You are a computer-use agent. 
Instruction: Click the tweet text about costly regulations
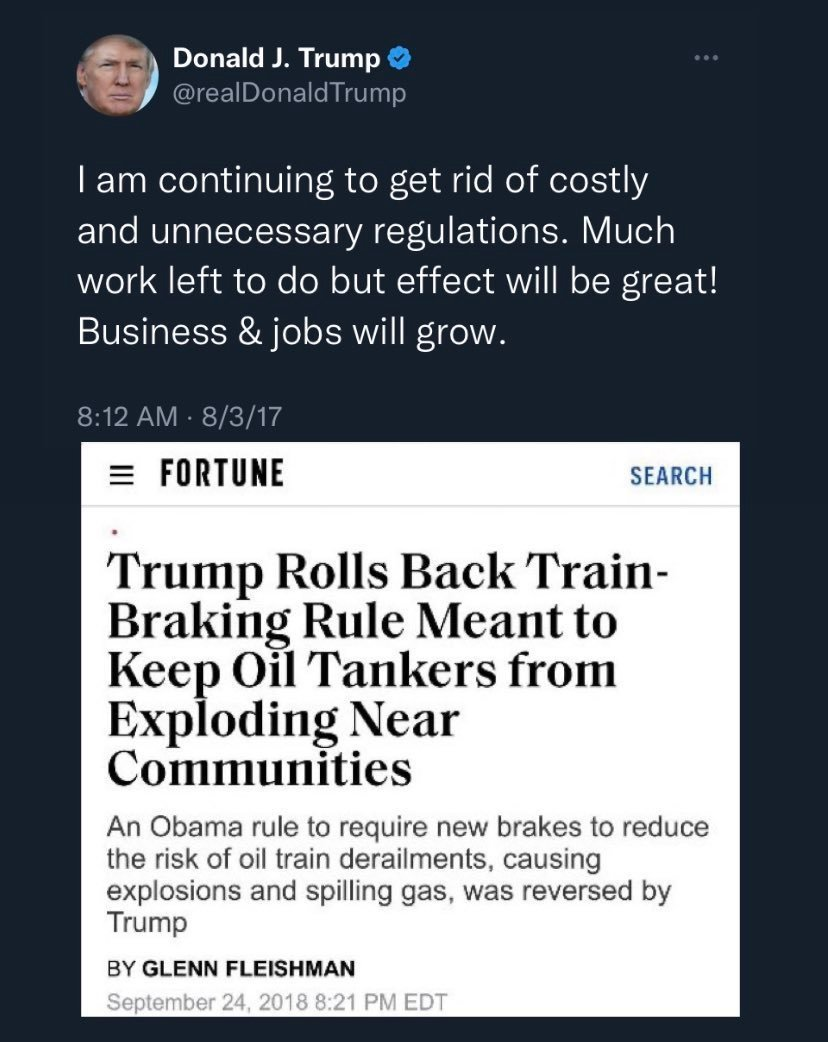pos(397,256)
